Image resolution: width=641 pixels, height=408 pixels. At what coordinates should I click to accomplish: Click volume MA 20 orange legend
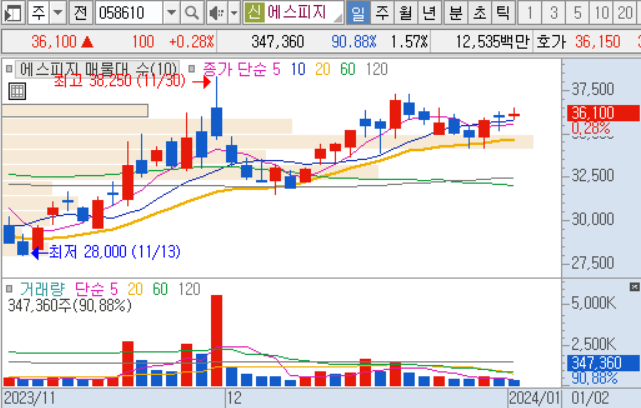pyautogui.click(x=135, y=289)
